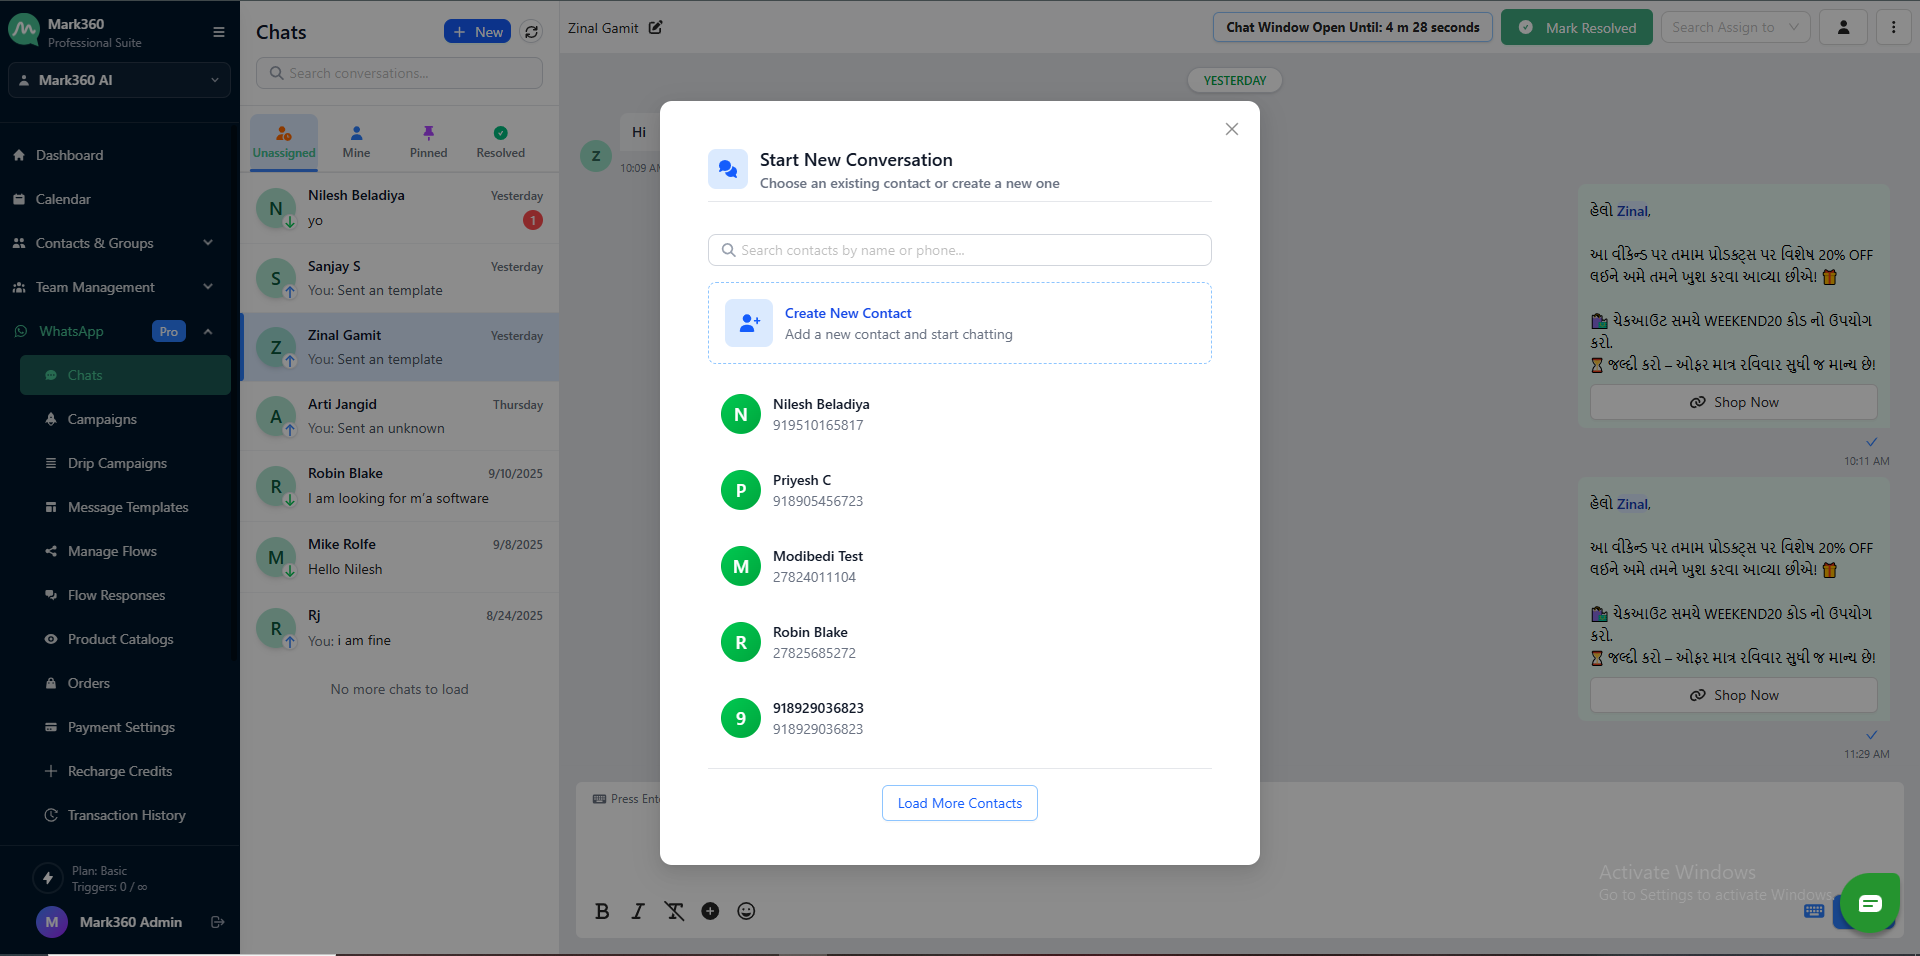
Task: Click Load More Contacts button
Action: point(959,803)
